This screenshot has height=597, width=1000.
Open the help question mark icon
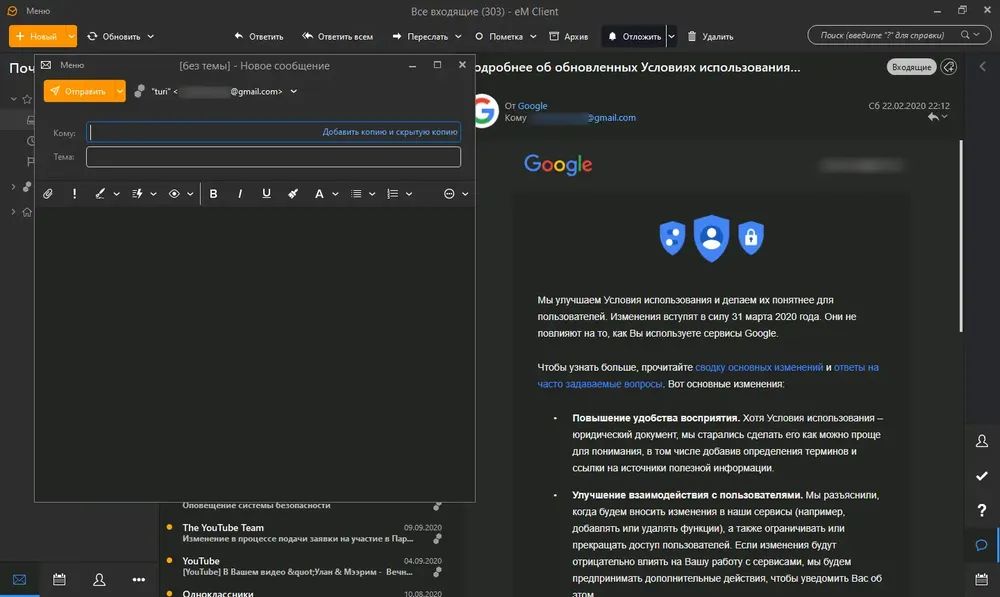(x=982, y=510)
